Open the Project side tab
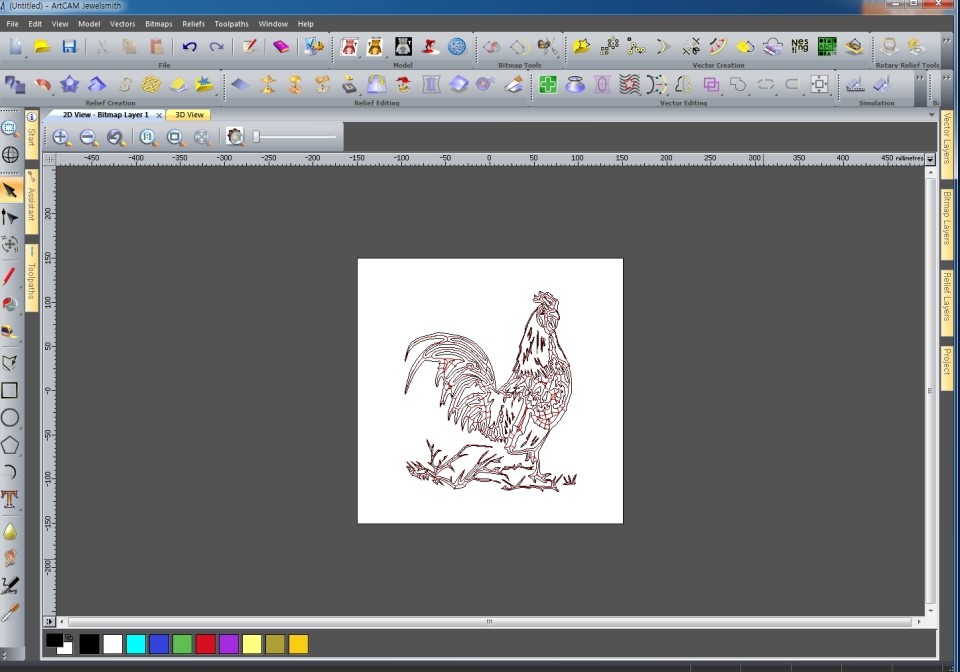960x672 pixels. (x=947, y=367)
